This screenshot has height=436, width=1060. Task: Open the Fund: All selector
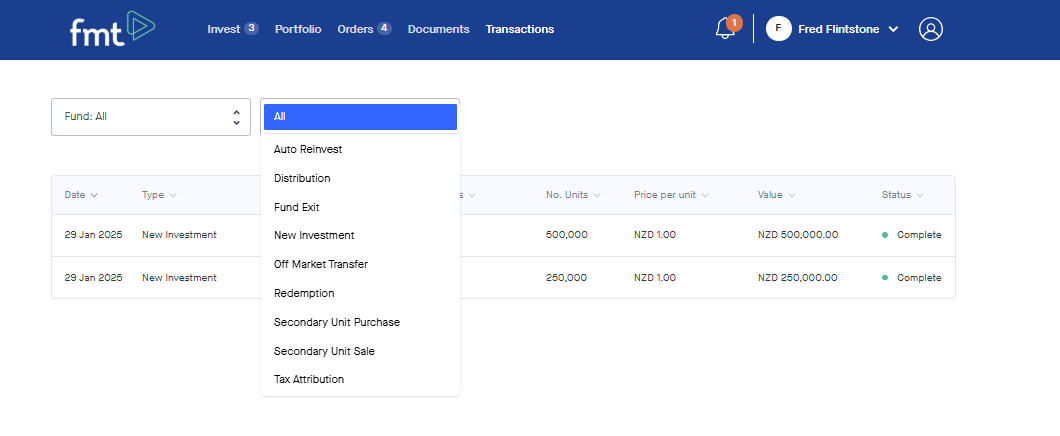[151, 117]
